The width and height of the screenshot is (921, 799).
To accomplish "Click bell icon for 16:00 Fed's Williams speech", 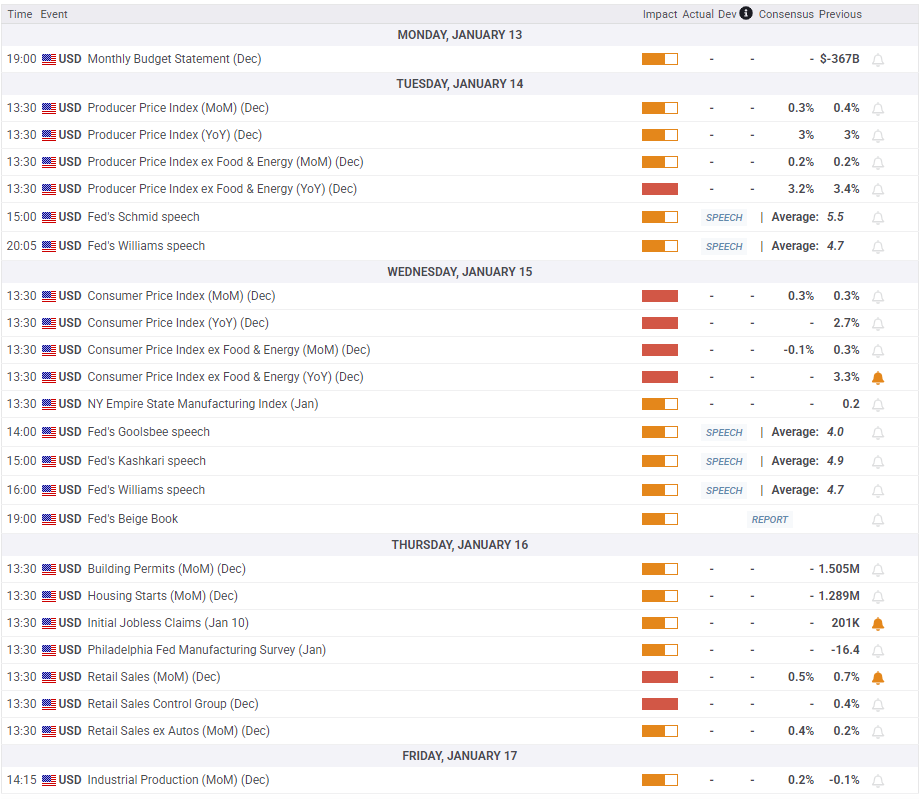I will [x=878, y=491].
